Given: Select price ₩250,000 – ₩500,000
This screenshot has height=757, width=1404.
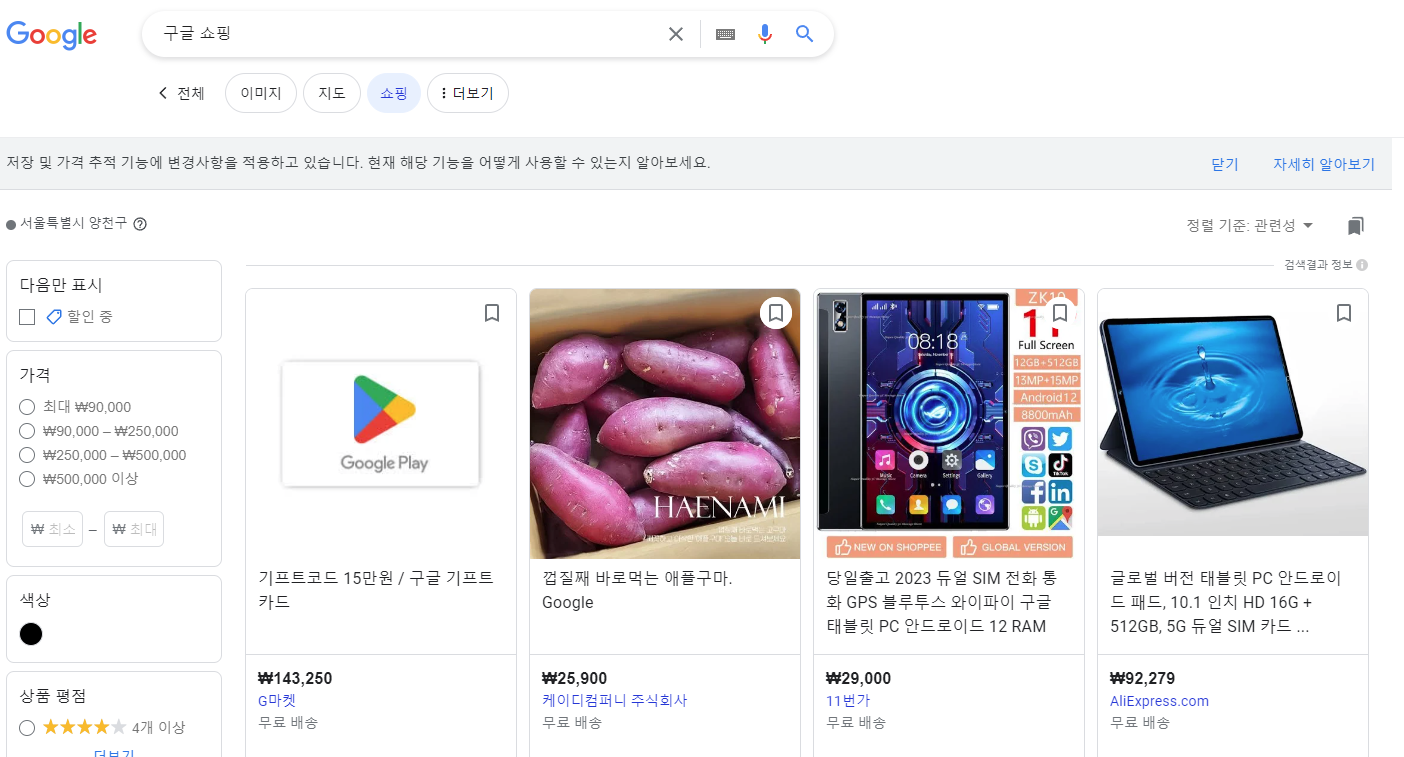Looking at the screenshot, I should point(28,455).
